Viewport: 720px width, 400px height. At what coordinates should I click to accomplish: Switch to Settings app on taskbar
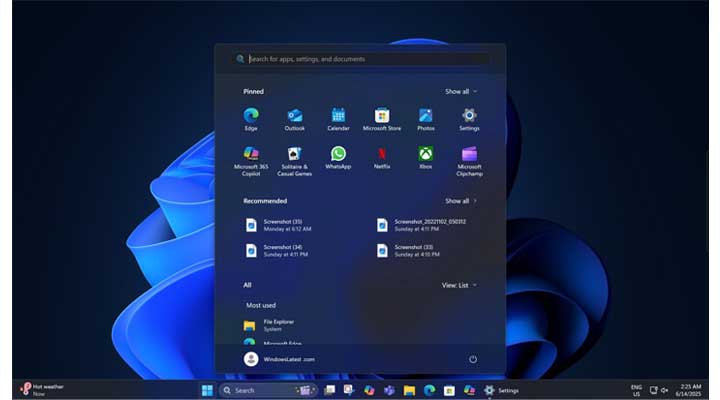point(501,390)
